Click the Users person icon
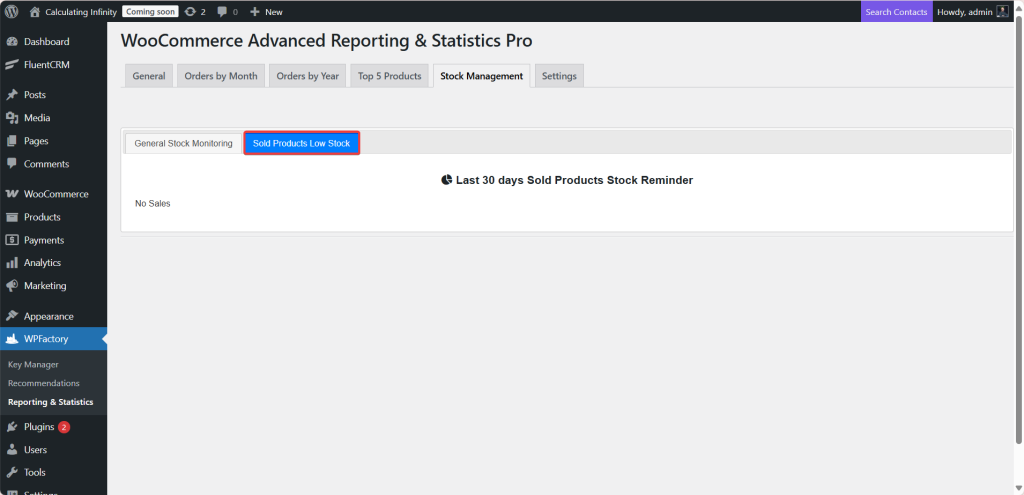Viewport: 1024px width, 495px height. click(12, 450)
